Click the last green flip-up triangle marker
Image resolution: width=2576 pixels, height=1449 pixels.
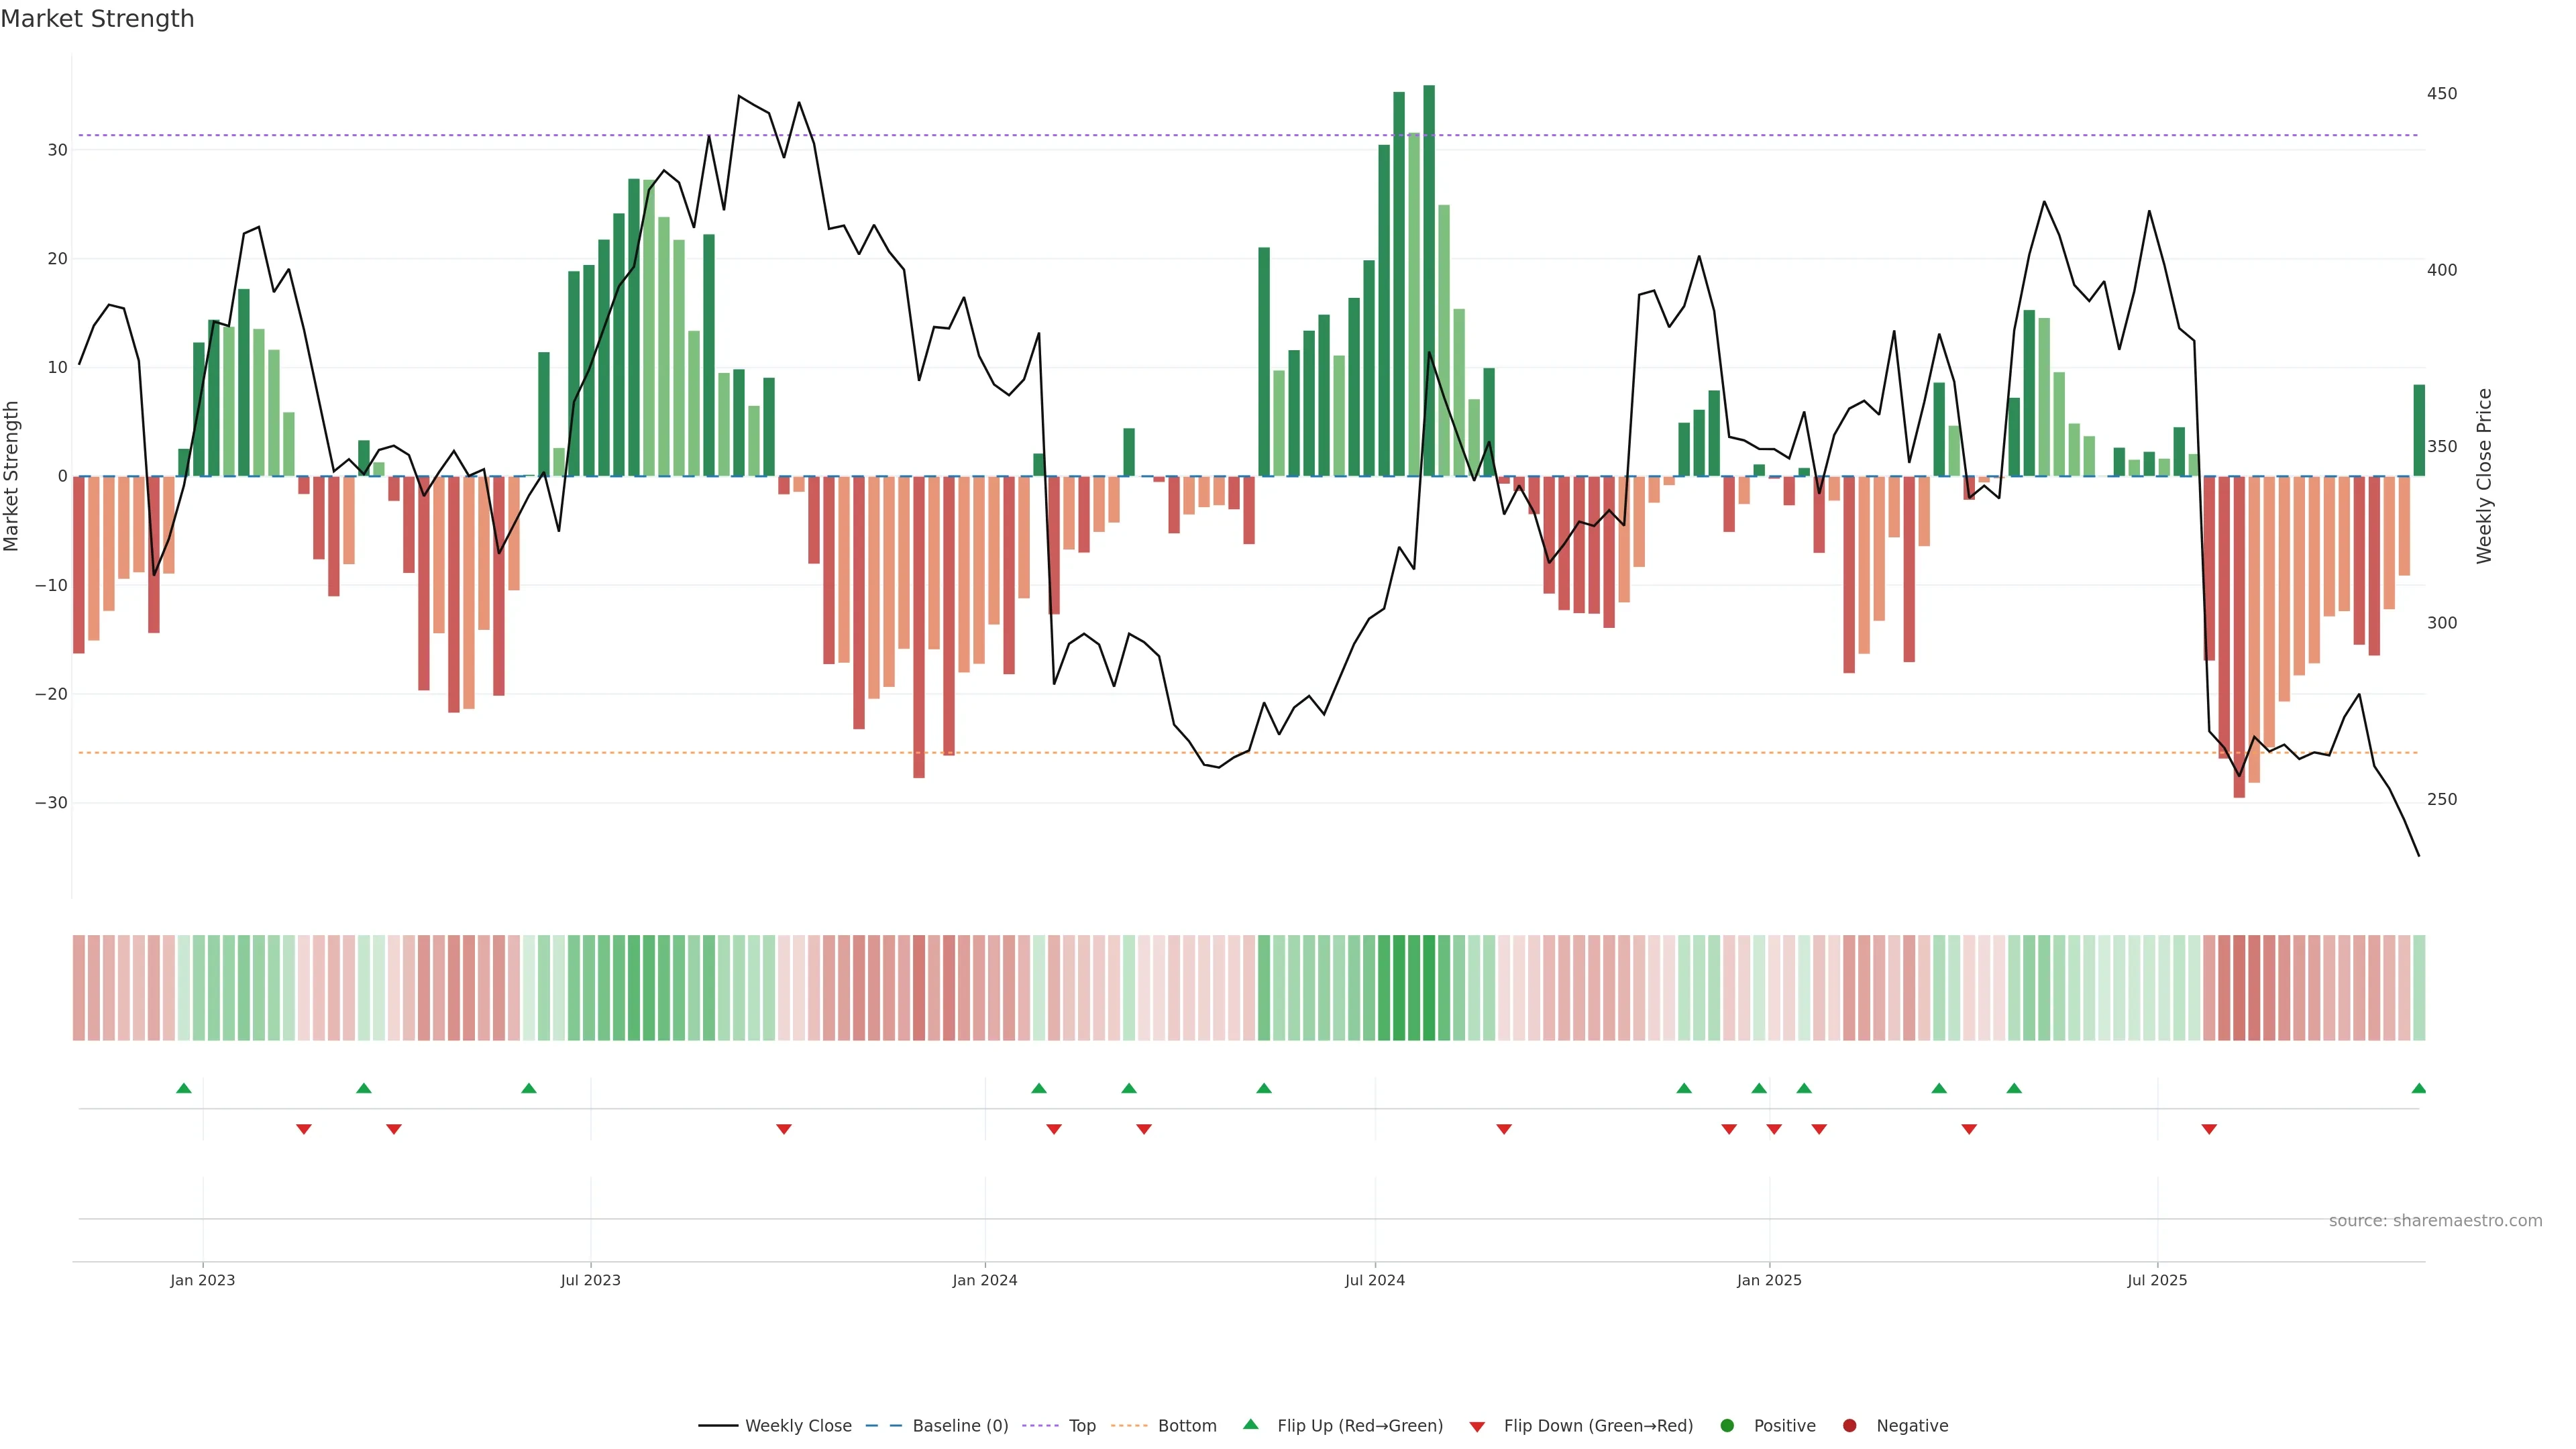click(x=2418, y=1088)
